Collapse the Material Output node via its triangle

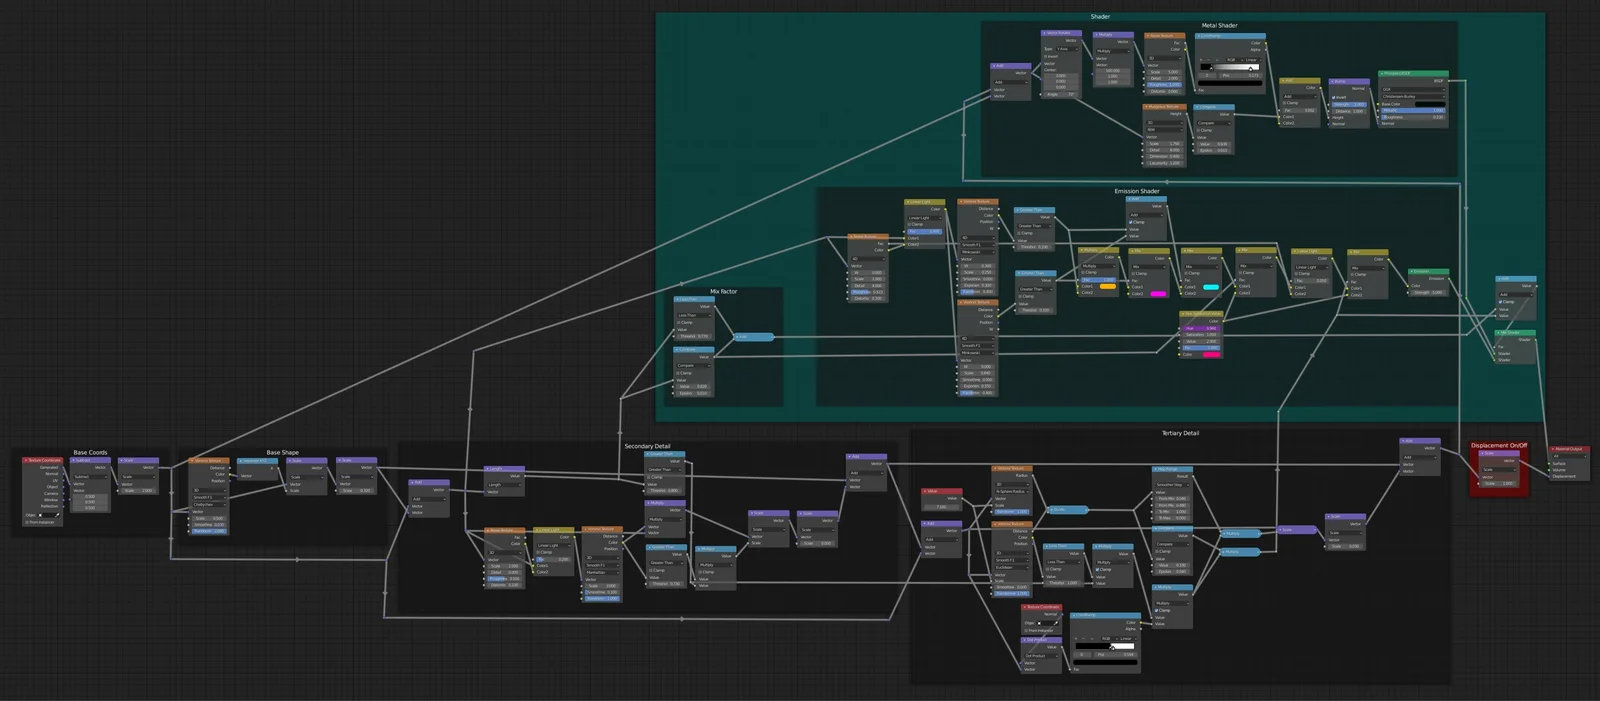pos(1553,449)
